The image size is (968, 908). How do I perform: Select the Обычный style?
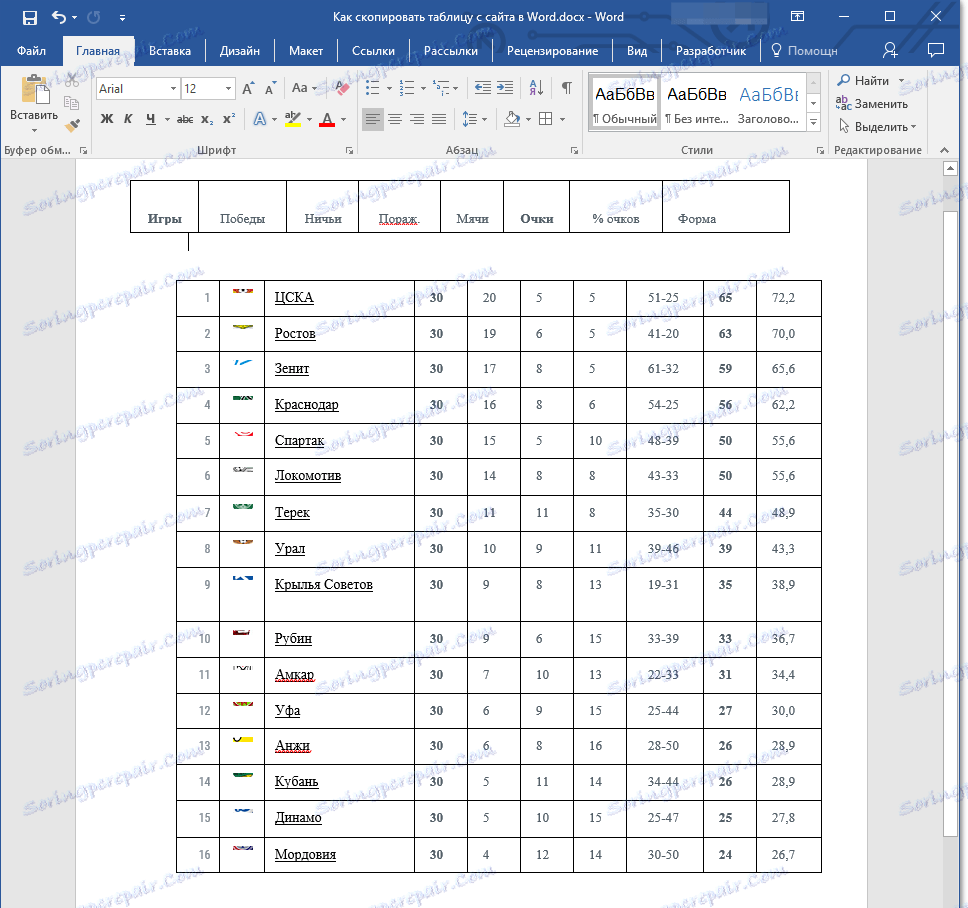tap(625, 105)
